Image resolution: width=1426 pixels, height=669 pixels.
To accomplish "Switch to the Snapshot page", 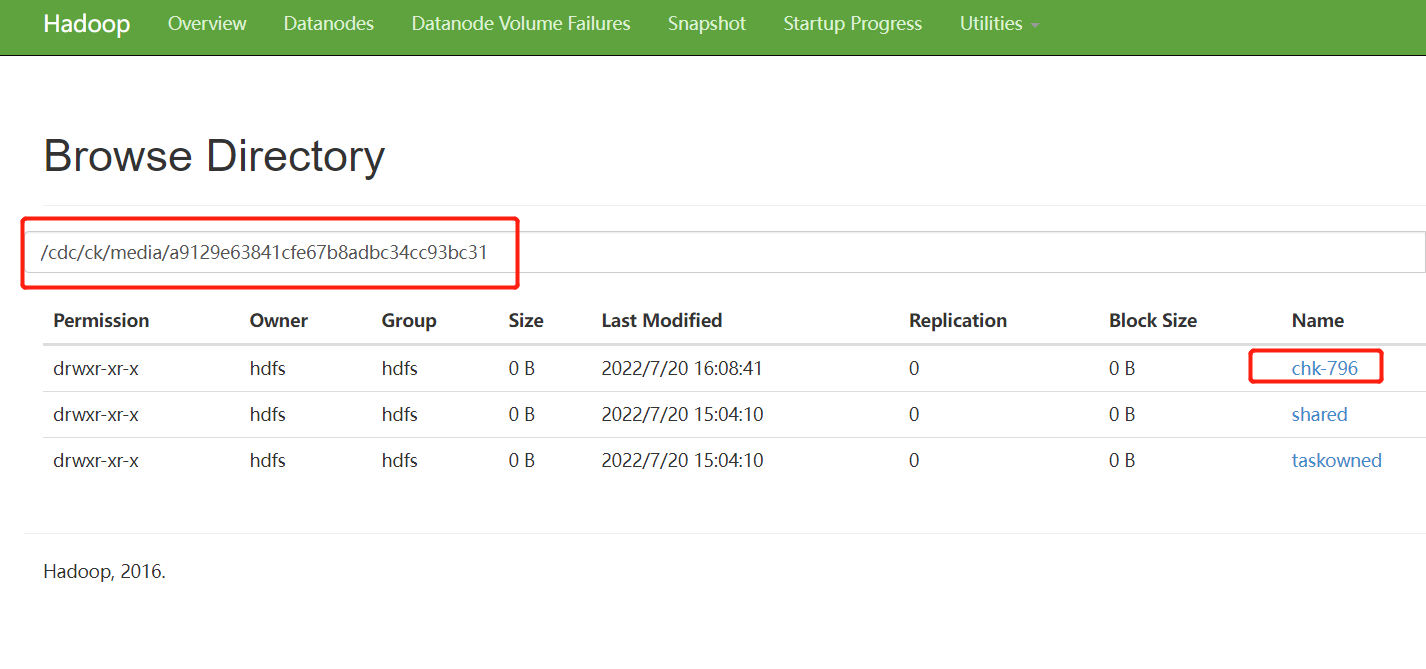I will 707,24.
